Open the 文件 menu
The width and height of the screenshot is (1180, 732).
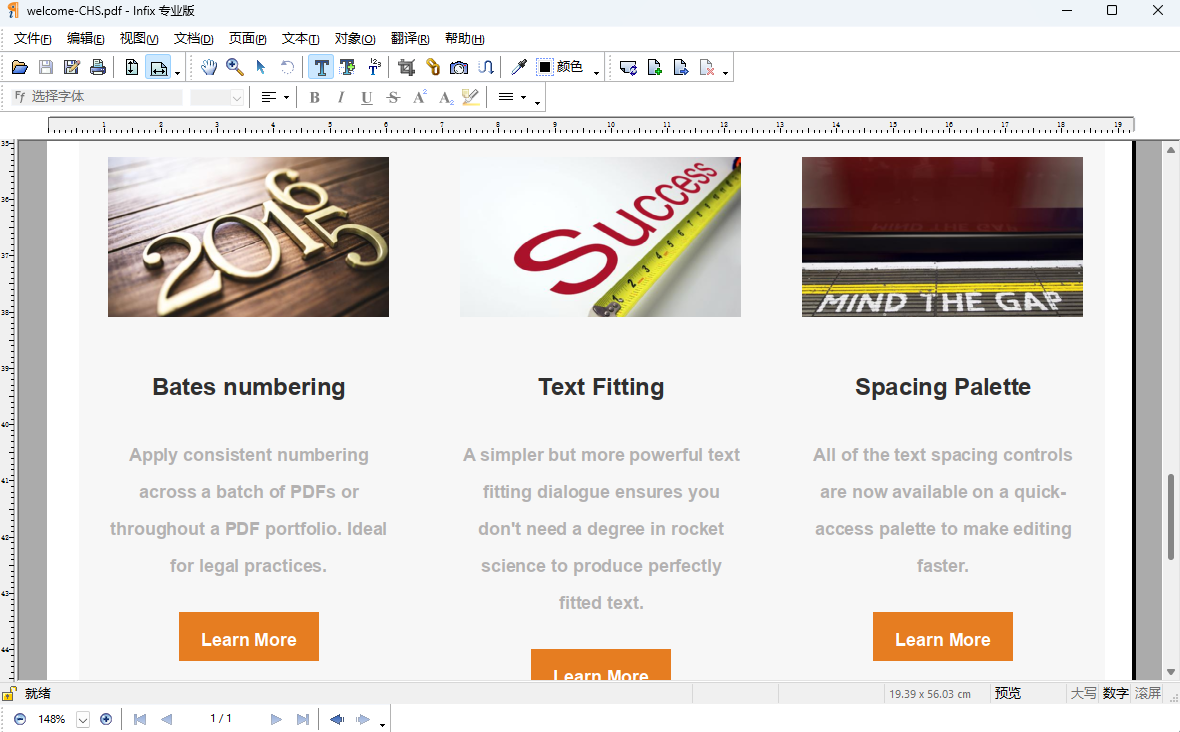pyautogui.click(x=32, y=38)
